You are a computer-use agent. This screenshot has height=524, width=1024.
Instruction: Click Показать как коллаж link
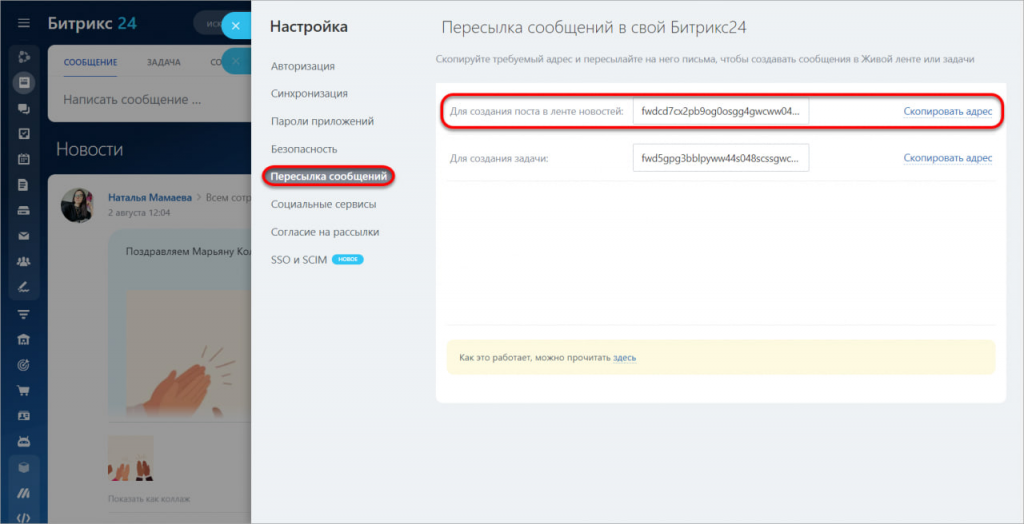(x=148, y=499)
